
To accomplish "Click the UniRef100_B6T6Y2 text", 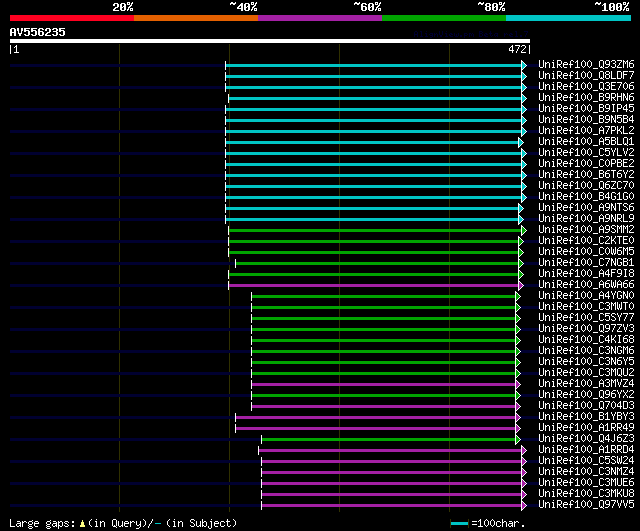I will (586, 175).
